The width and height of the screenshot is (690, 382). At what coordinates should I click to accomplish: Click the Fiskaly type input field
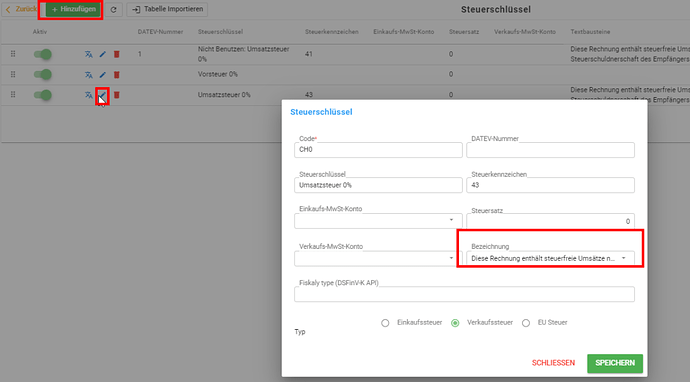pyautogui.click(x=464, y=294)
